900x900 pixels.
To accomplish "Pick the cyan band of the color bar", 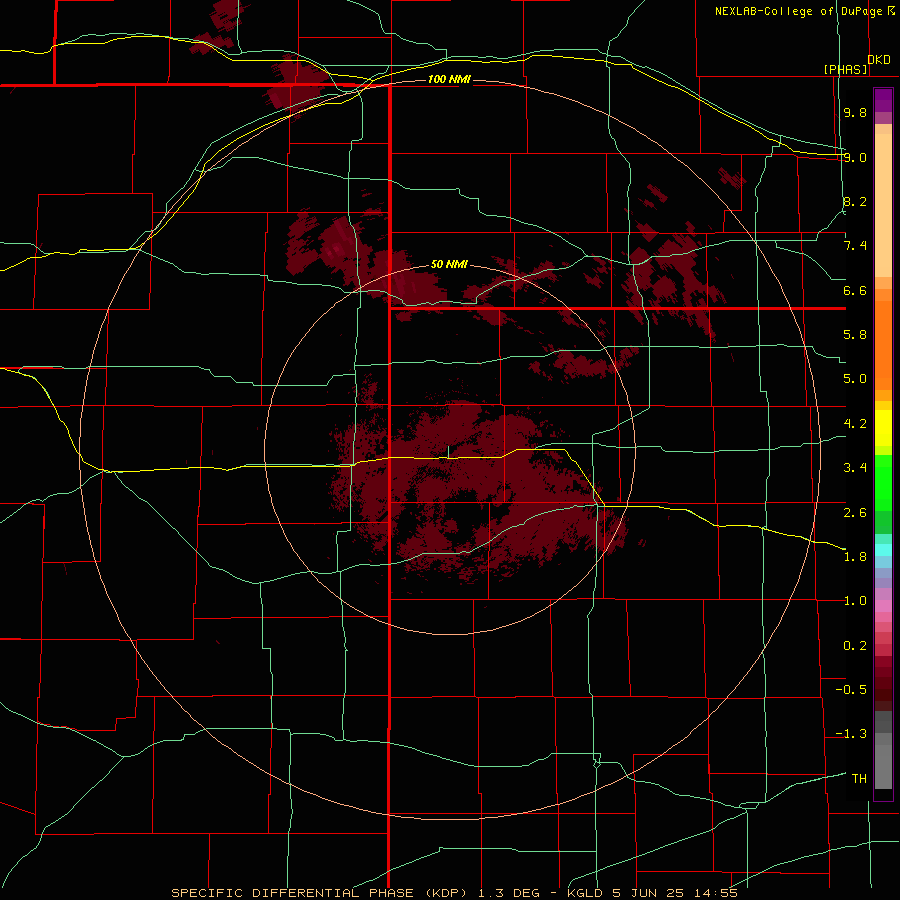I will tap(883, 550).
